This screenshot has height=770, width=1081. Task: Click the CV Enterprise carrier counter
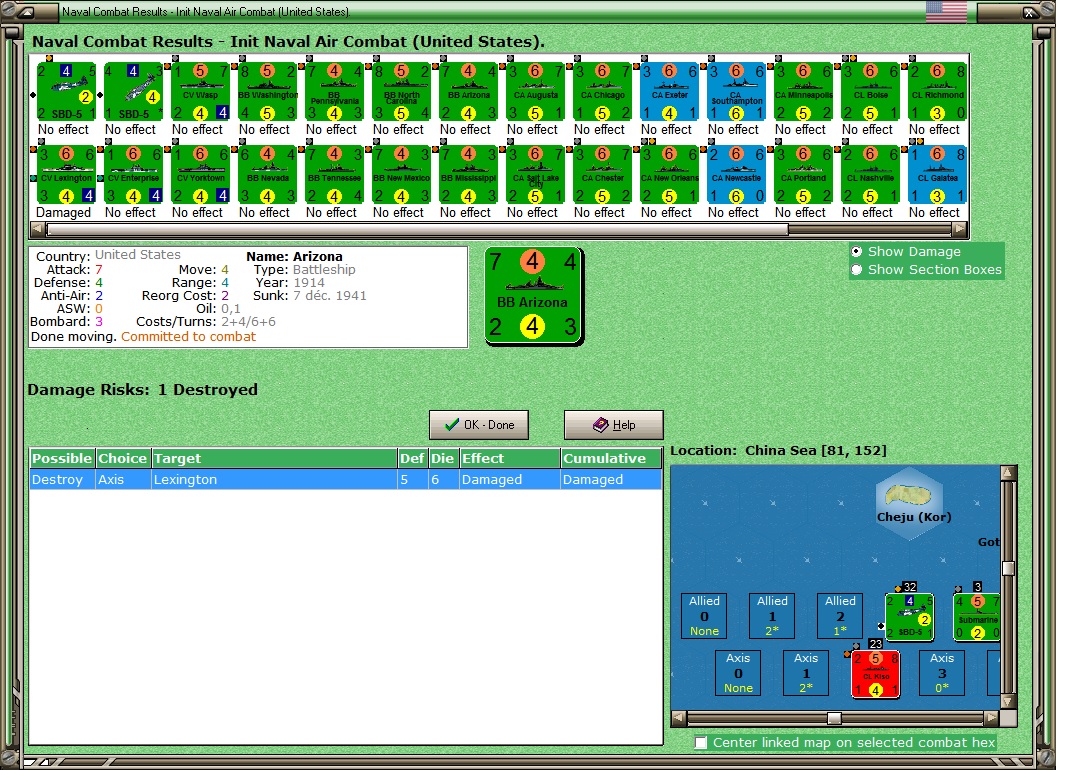pos(133,174)
